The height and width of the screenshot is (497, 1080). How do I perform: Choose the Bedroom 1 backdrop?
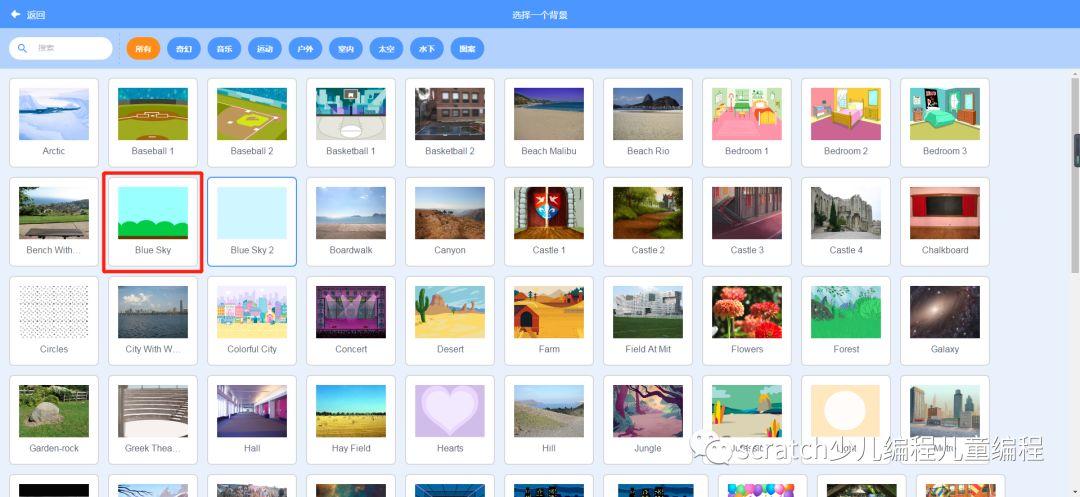(x=747, y=123)
